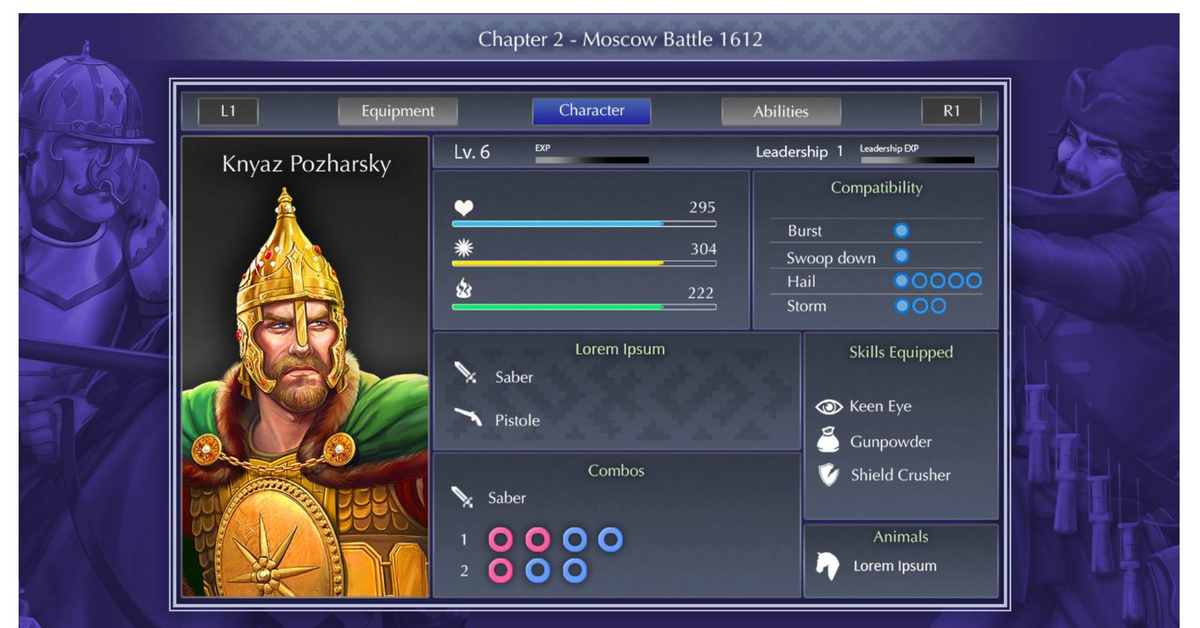Click the starburst stat icon
Screen dimensions: 1200x628
tap(463, 248)
